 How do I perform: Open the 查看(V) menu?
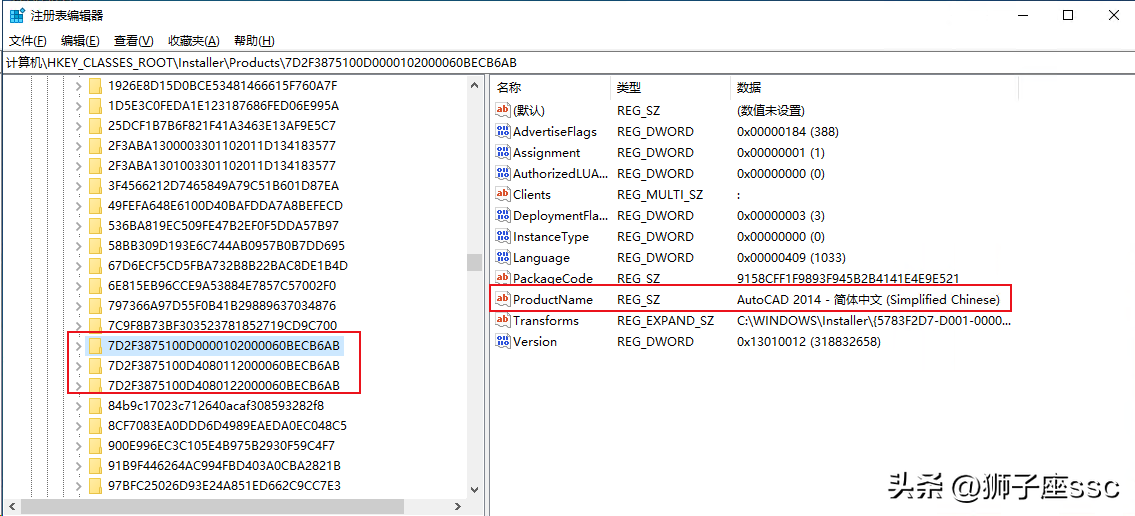pyautogui.click(x=134, y=41)
